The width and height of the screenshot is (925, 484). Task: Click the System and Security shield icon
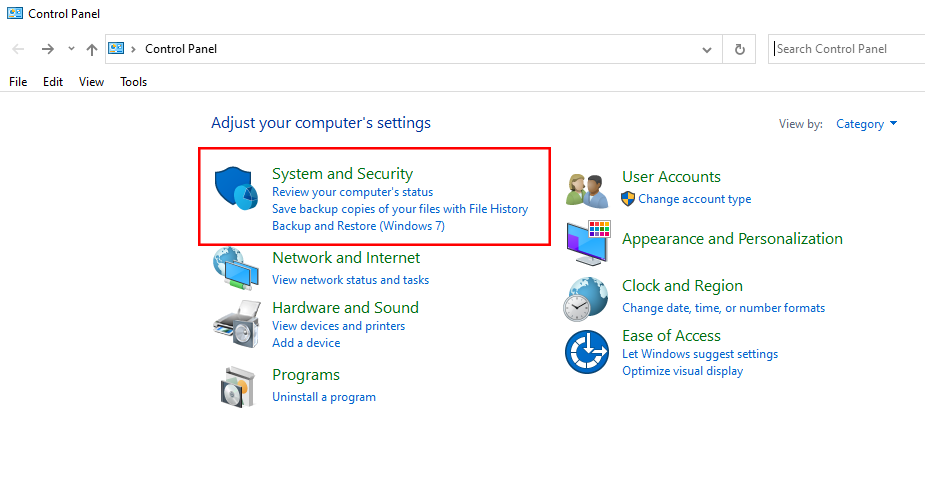(x=236, y=188)
